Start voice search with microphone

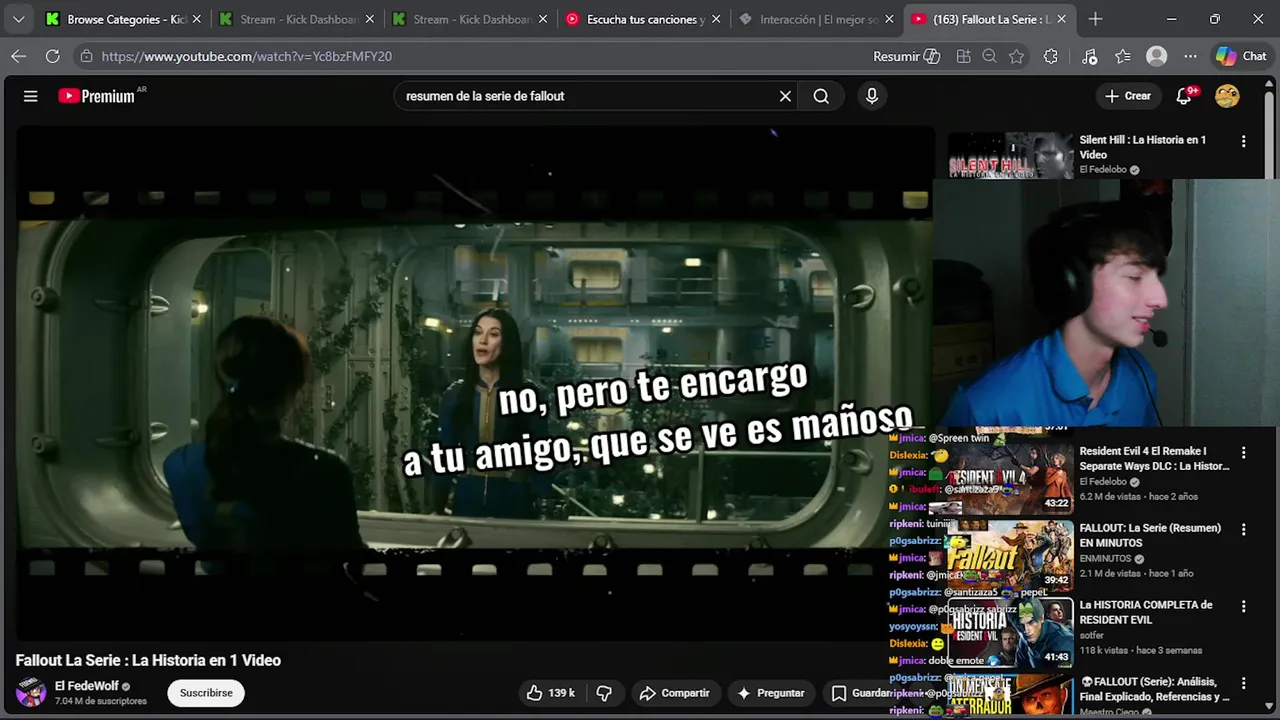pyautogui.click(x=872, y=96)
